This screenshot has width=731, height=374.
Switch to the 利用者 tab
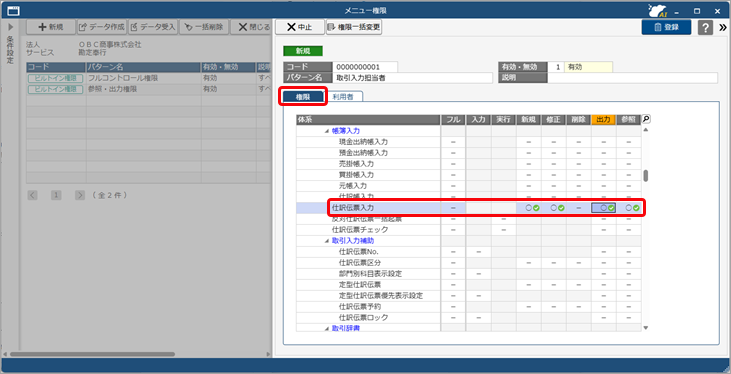(x=343, y=97)
